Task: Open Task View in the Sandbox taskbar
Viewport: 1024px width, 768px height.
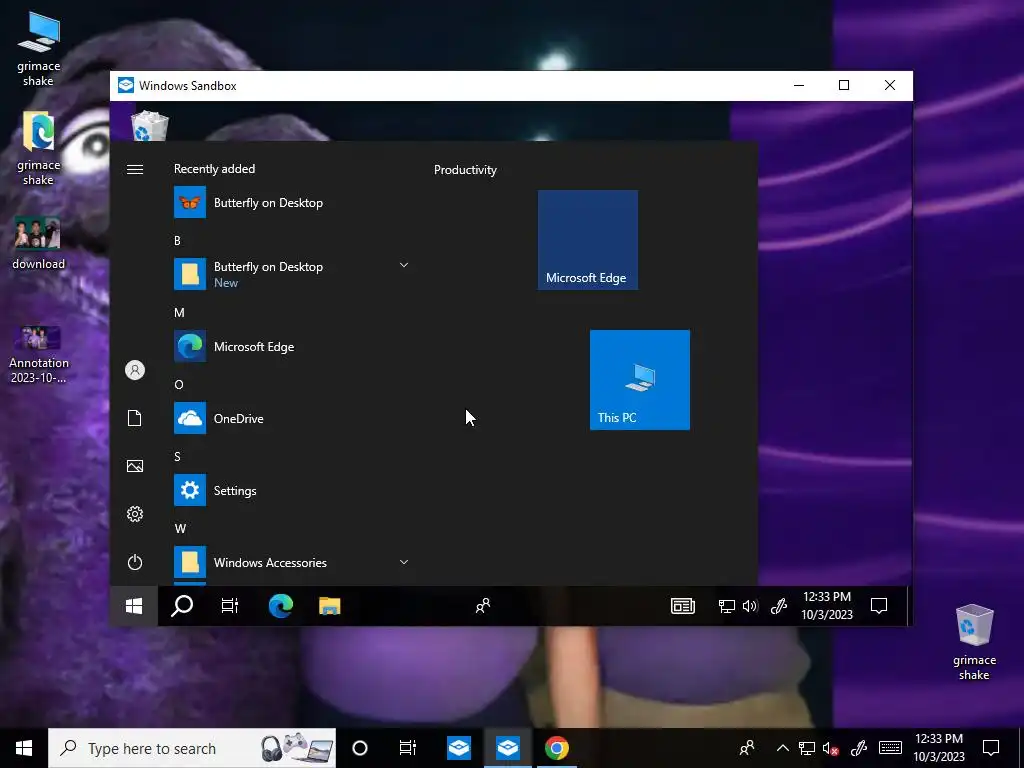Action: (230, 606)
